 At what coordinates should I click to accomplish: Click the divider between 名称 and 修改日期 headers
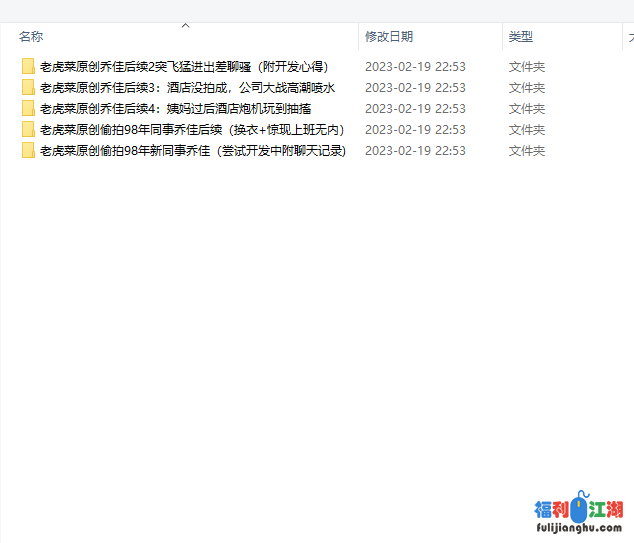coord(358,36)
